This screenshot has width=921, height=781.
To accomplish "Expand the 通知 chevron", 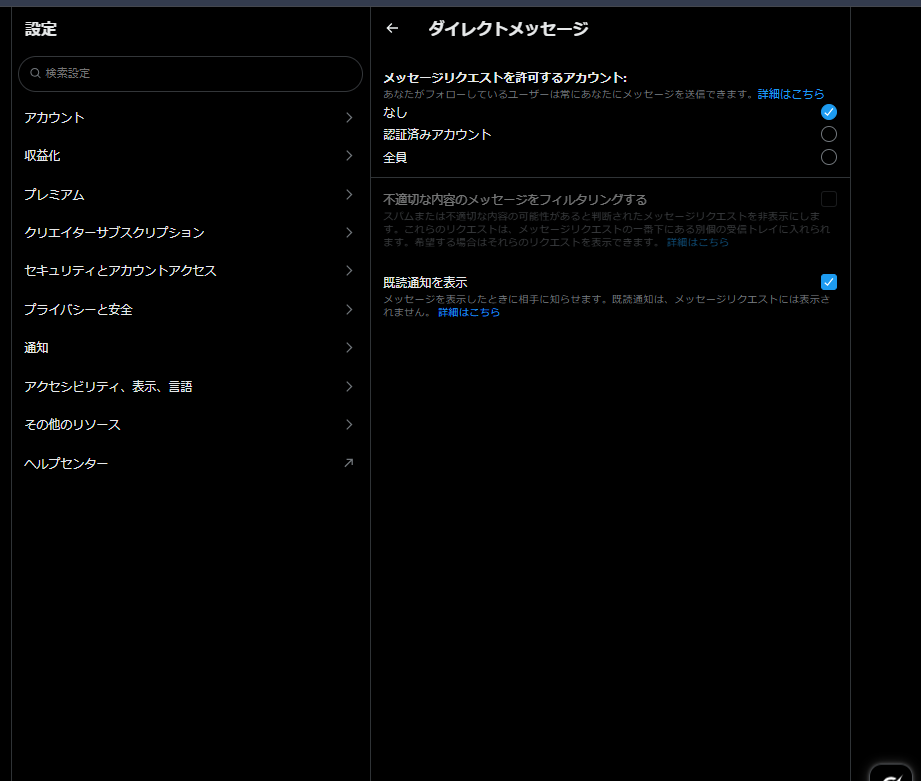I will click(349, 348).
